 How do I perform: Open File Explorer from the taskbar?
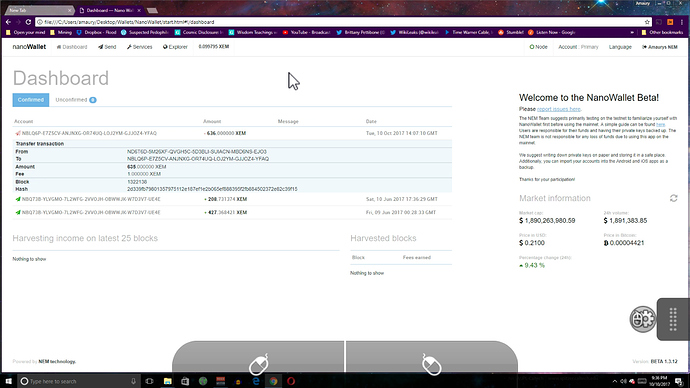click(167, 381)
